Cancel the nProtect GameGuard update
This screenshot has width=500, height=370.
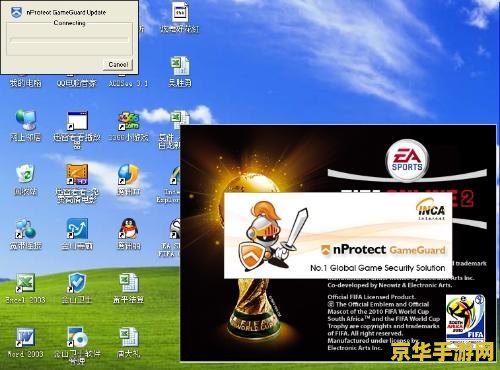point(119,64)
